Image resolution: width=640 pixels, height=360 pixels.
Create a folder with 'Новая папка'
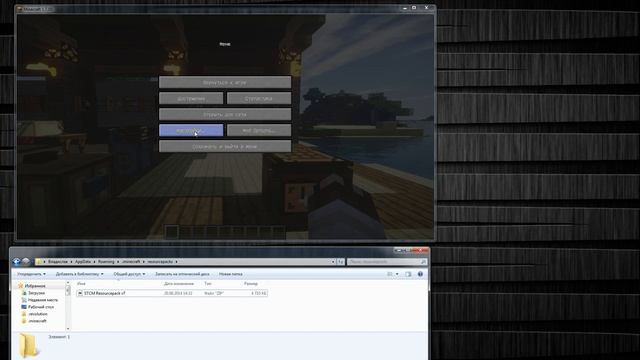[231, 274]
